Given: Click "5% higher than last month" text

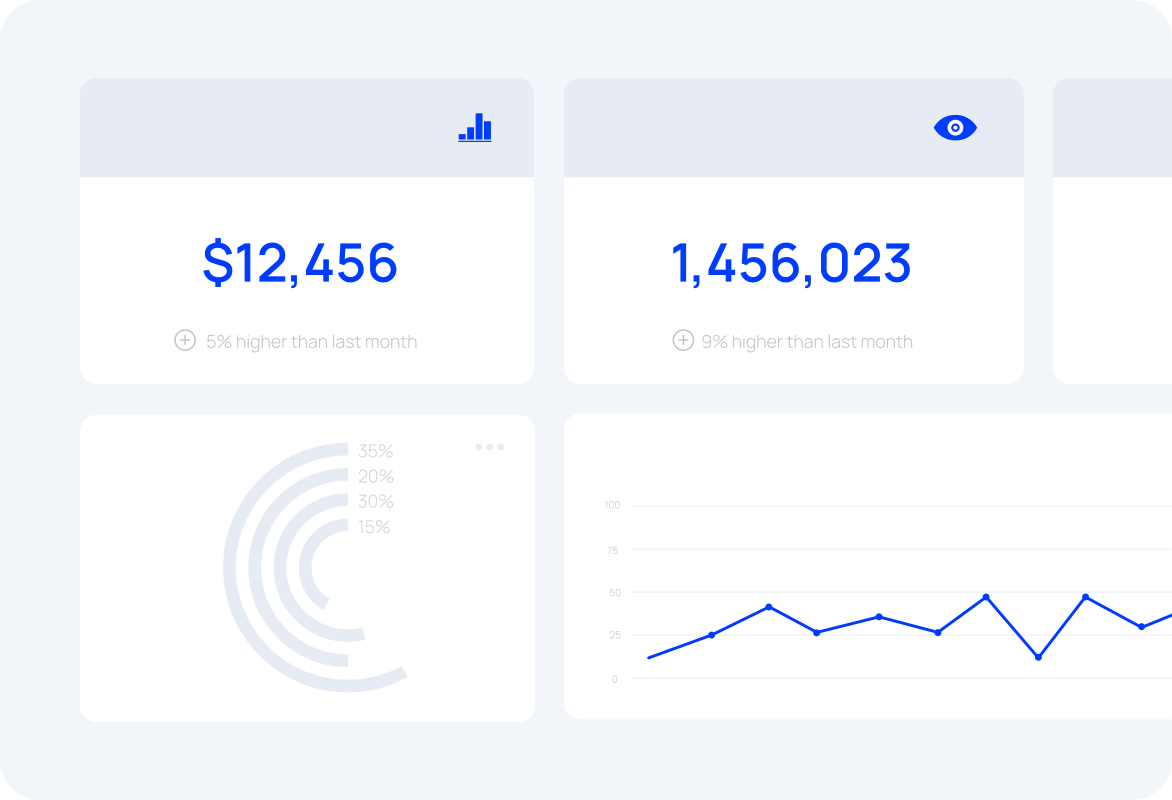Looking at the screenshot, I should 312,342.
